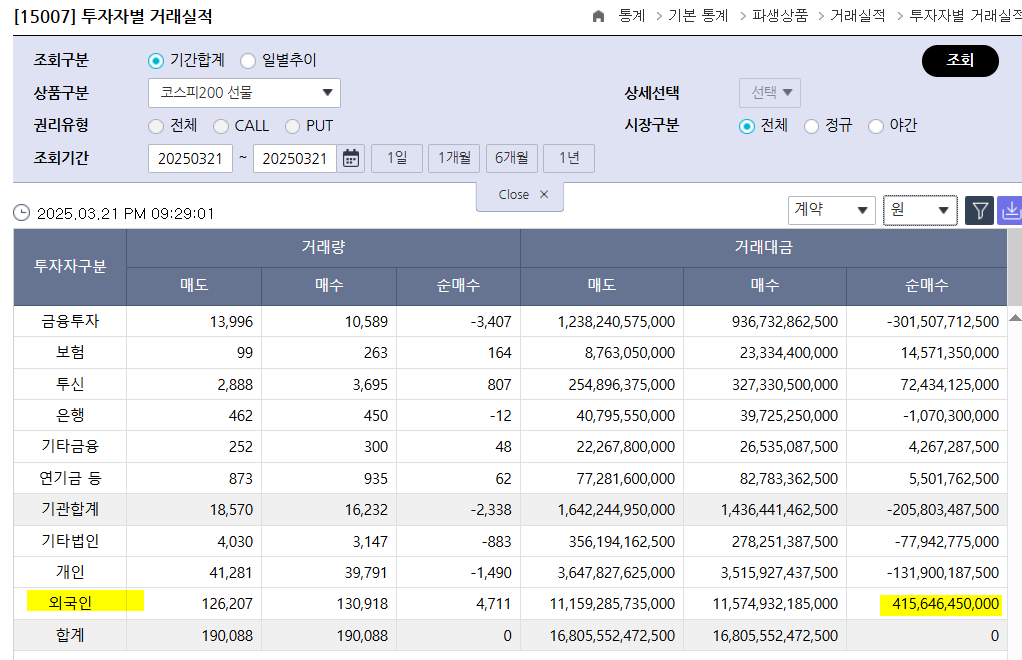The width and height of the screenshot is (1022, 660).
Task: Choose 야간 market radio button
Action: click(876, 126)
